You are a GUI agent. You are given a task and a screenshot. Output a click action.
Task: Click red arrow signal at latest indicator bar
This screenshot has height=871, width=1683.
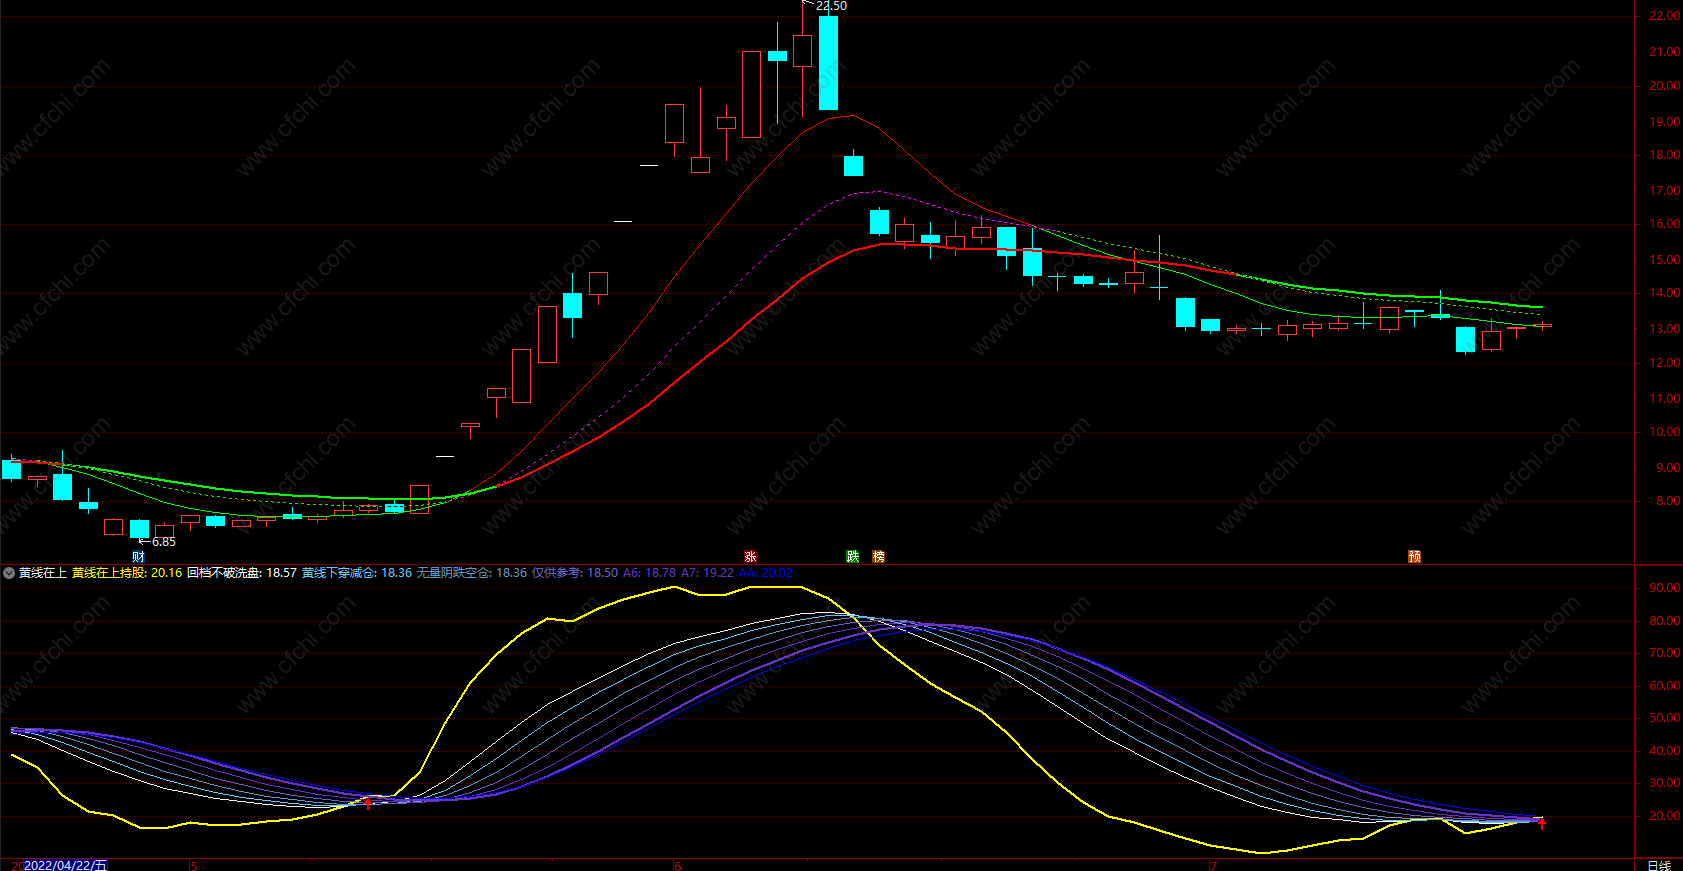1542,823
